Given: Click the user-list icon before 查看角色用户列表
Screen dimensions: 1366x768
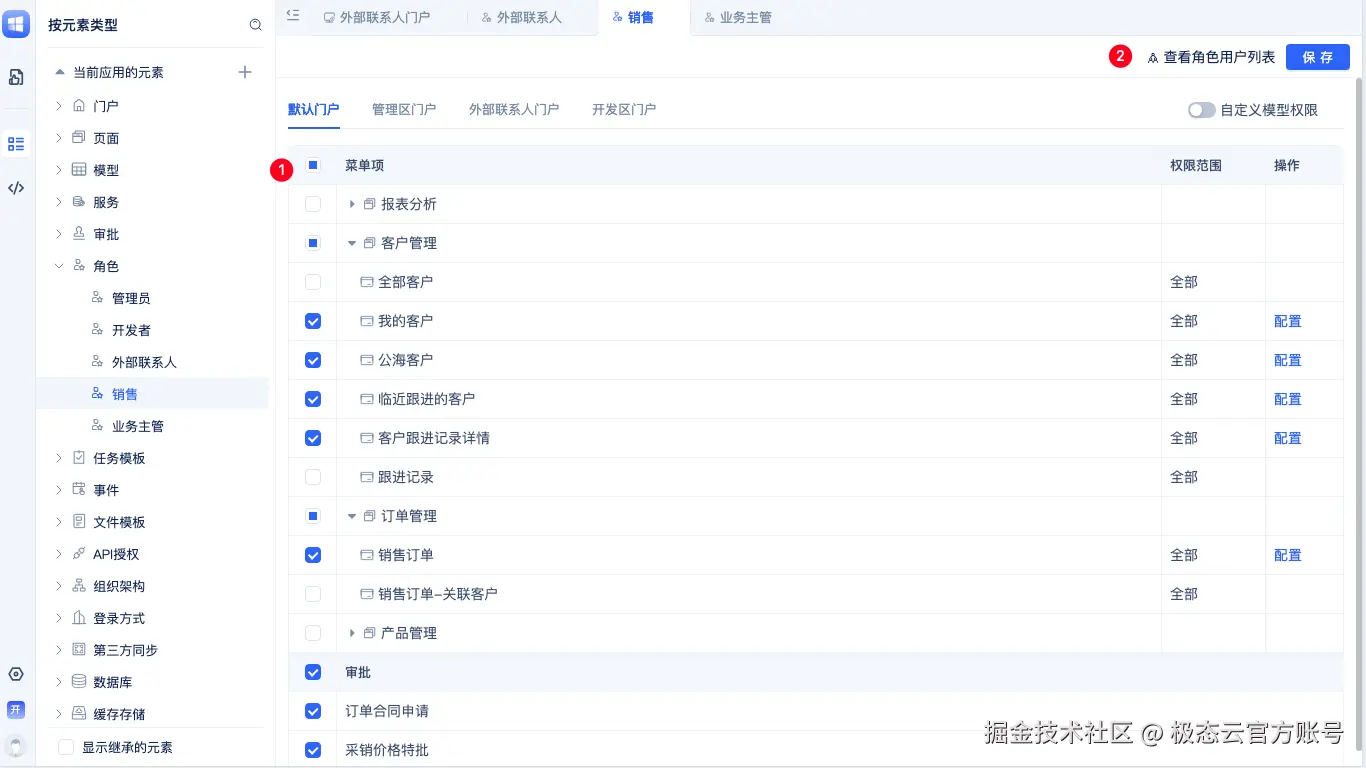Looking at the screenshot, I should tap(1153, 58).
